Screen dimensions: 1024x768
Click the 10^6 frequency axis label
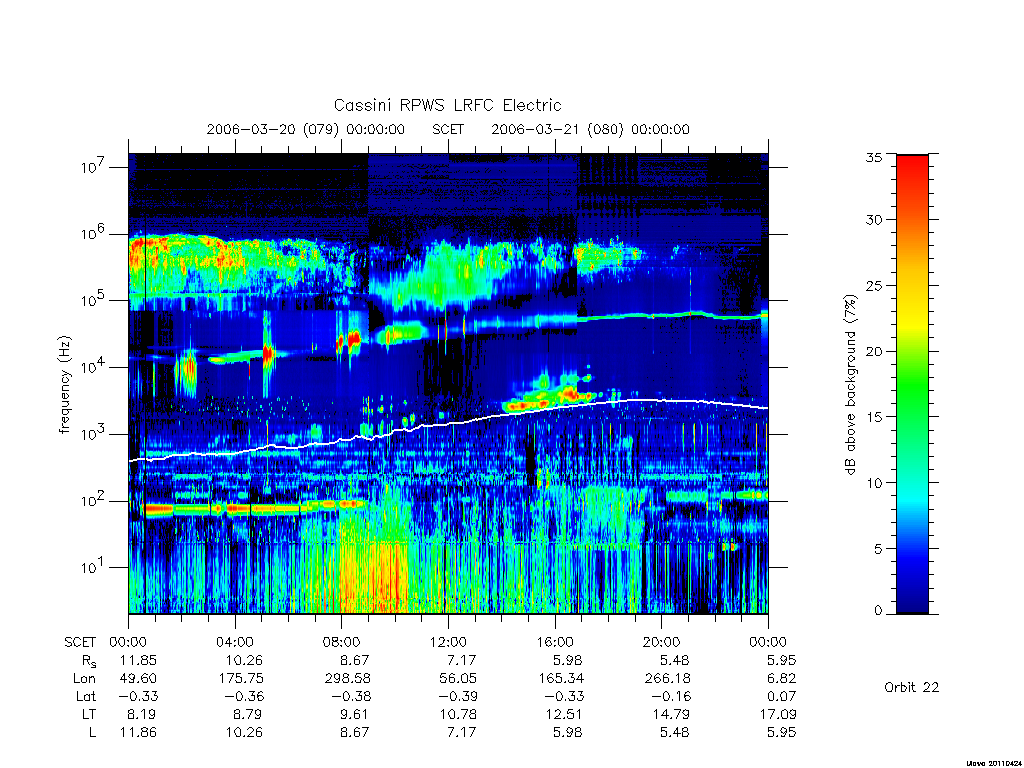(x=93, y=234)
